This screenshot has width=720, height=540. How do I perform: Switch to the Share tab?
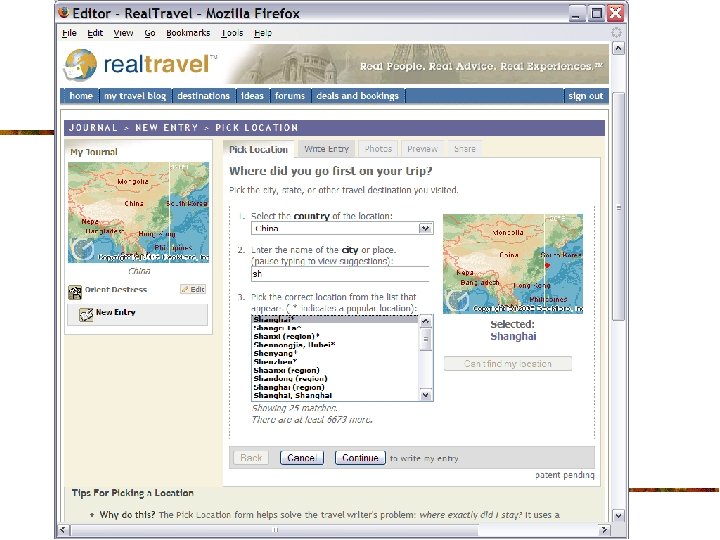click(465, 149)
